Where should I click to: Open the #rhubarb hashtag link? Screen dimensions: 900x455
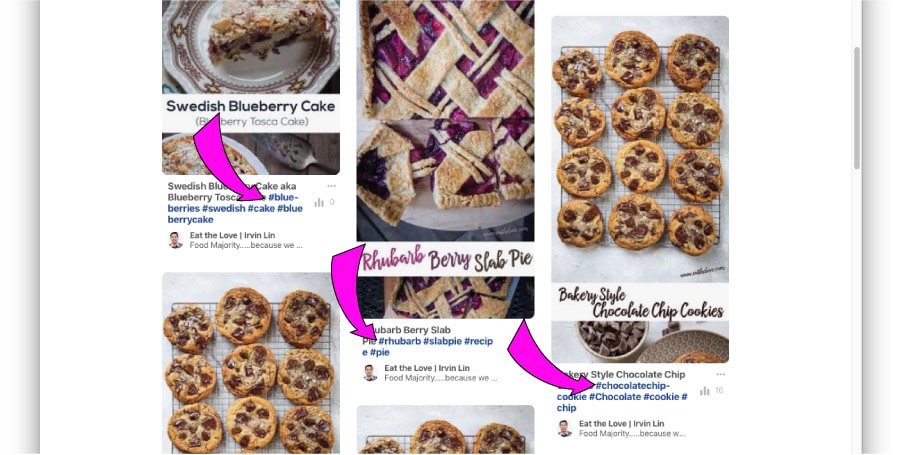point(399,341)
